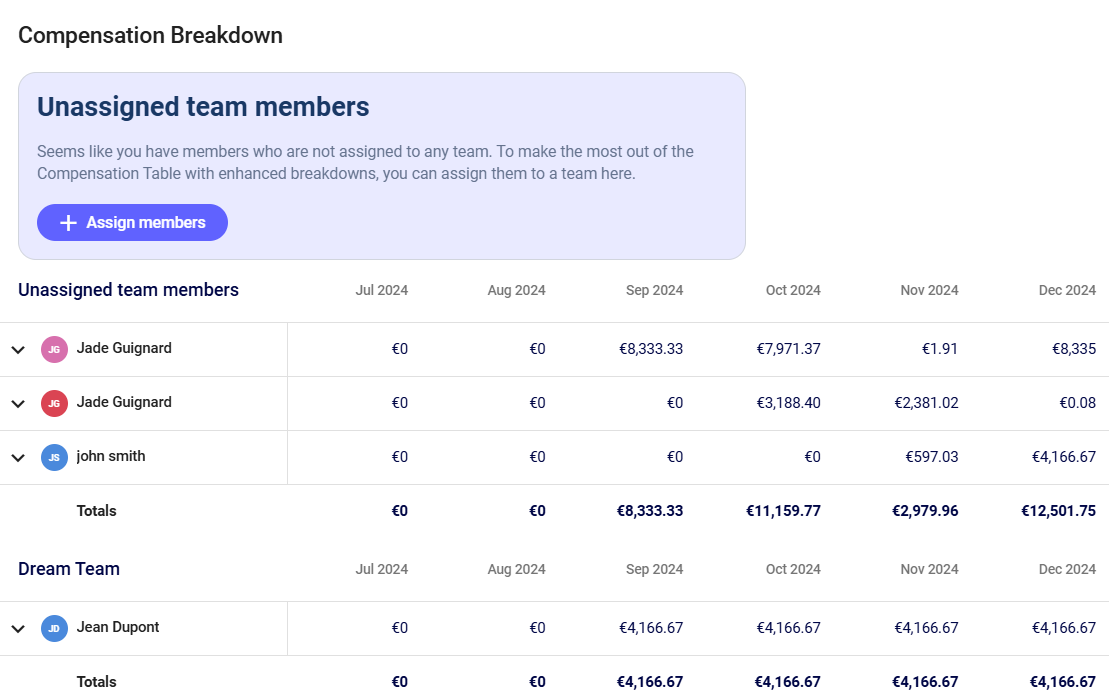Click the Jean Dupont name
The height and width of the screenshot is (697, 1109).
pos(118,627)
